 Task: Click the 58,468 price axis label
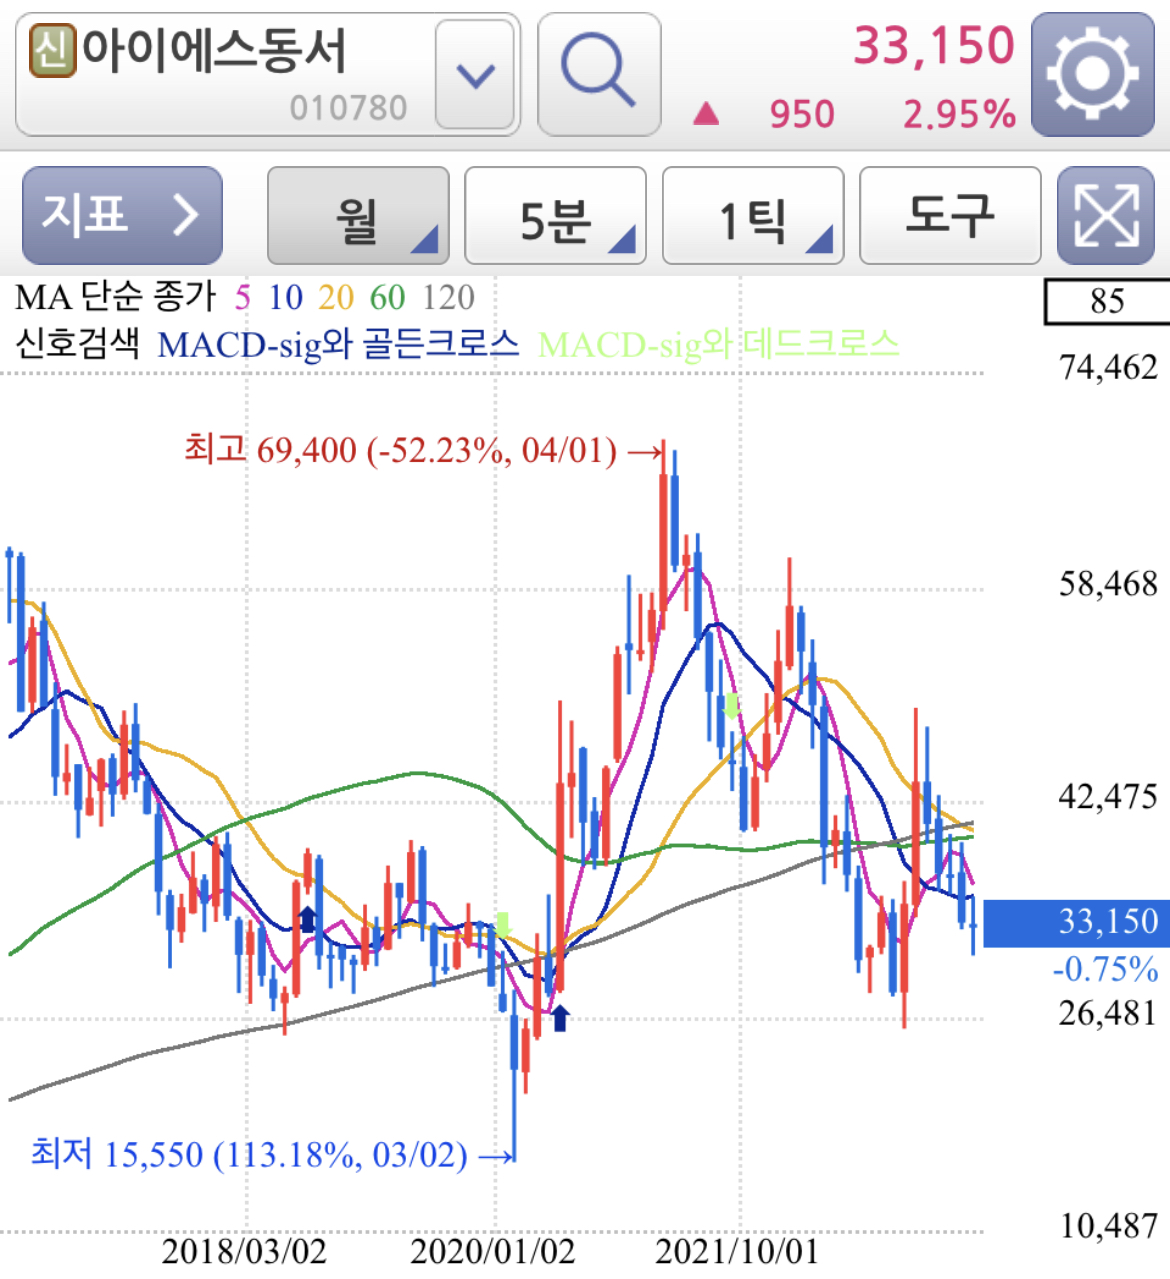pos(1108,584)
